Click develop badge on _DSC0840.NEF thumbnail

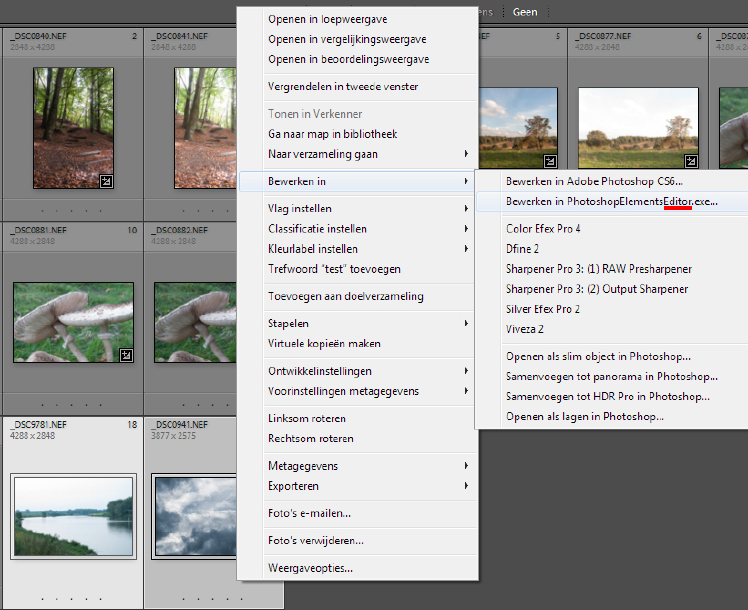tap(106, 181)
